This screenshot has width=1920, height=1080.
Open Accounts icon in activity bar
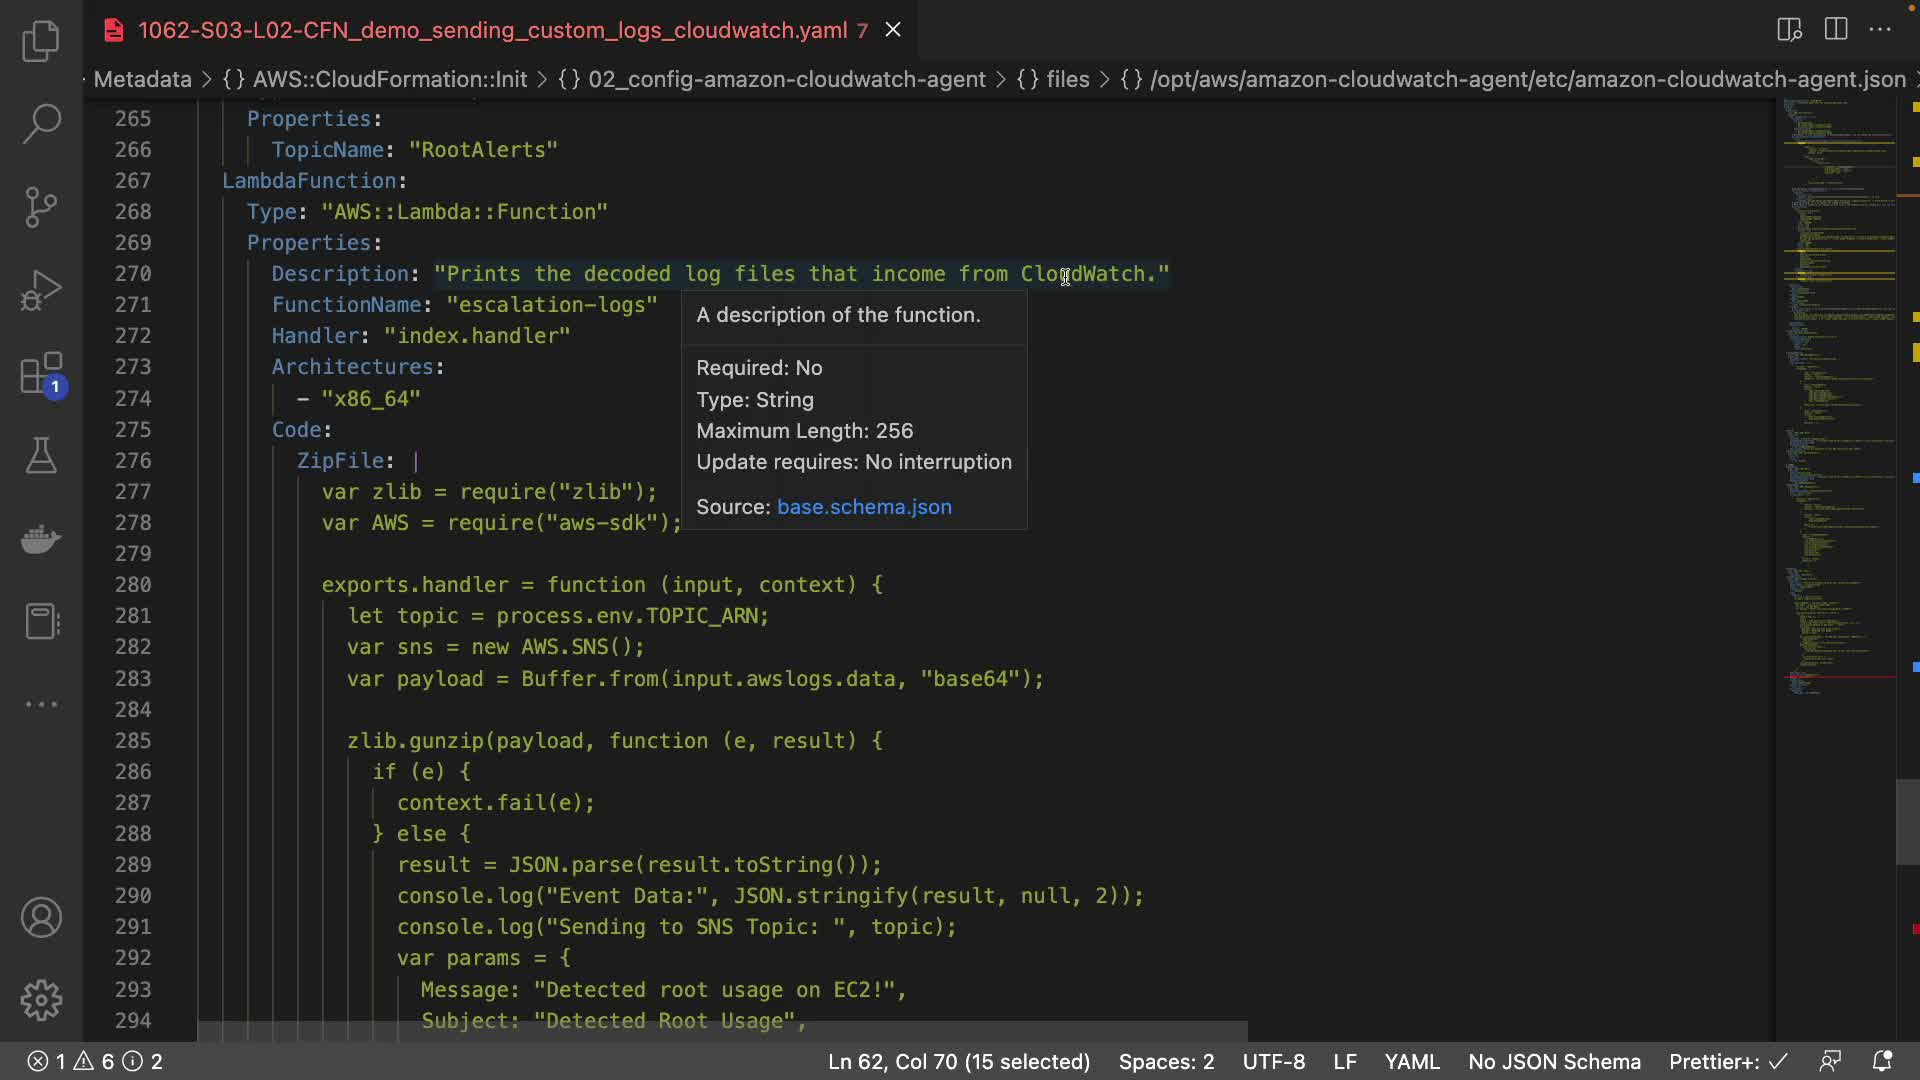[x=41, y=918]
